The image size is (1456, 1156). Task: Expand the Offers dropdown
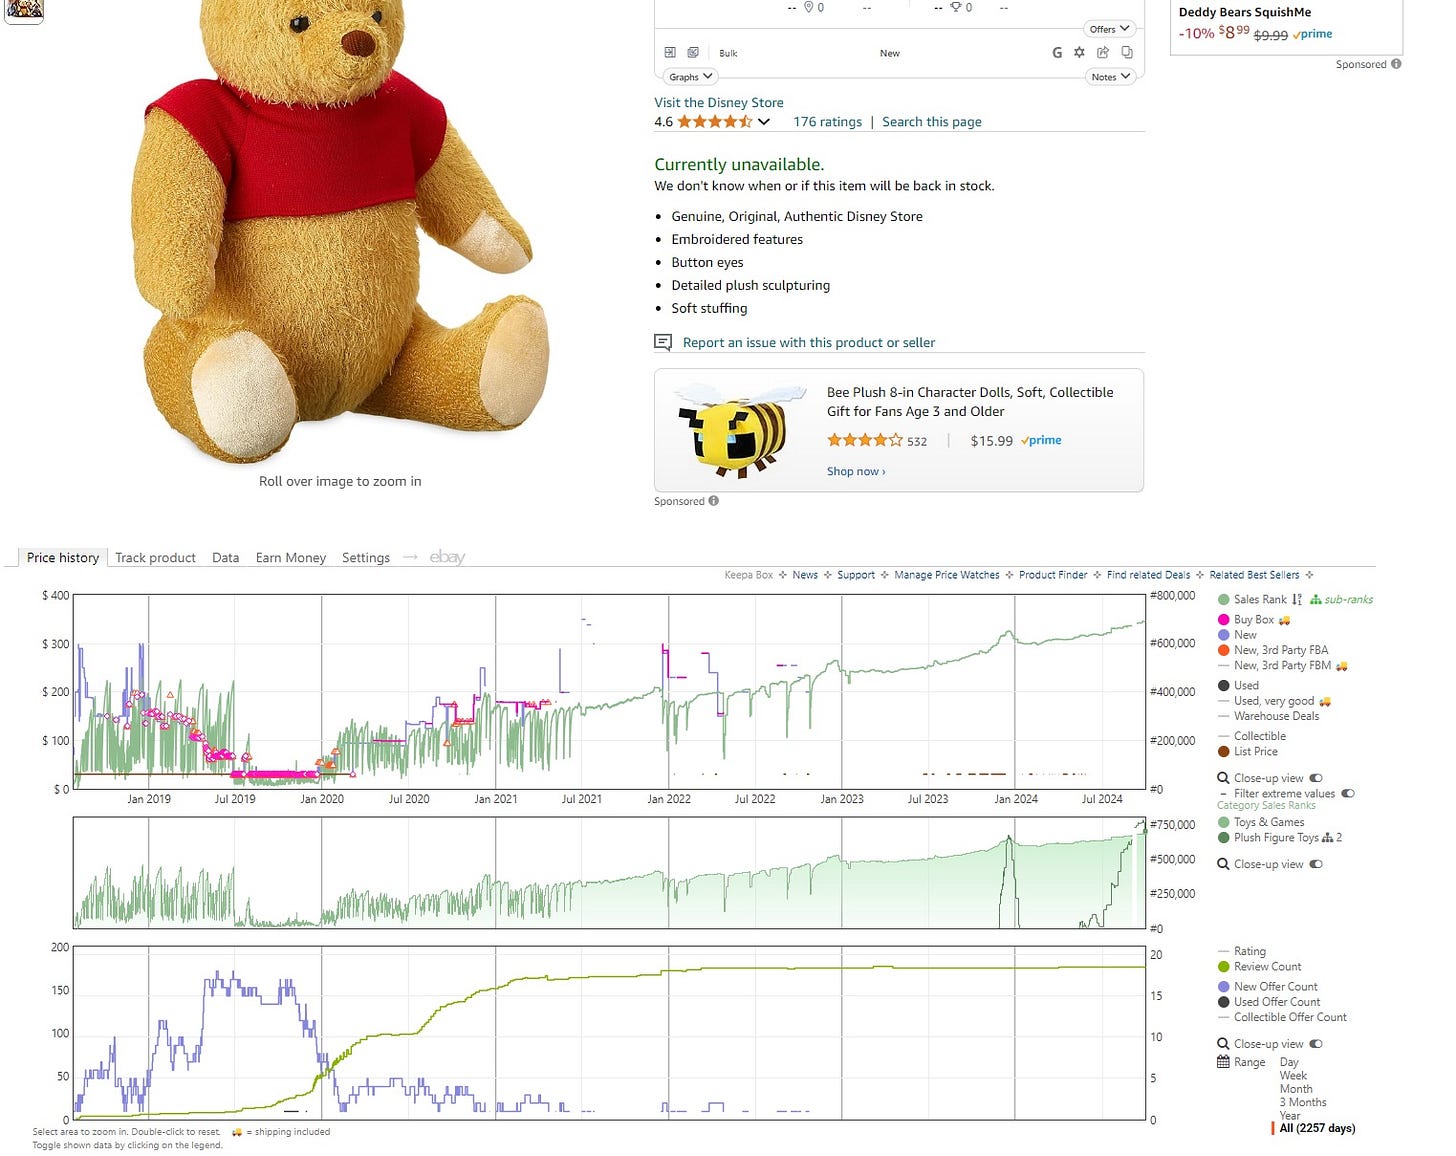(x=1109, y=29)
